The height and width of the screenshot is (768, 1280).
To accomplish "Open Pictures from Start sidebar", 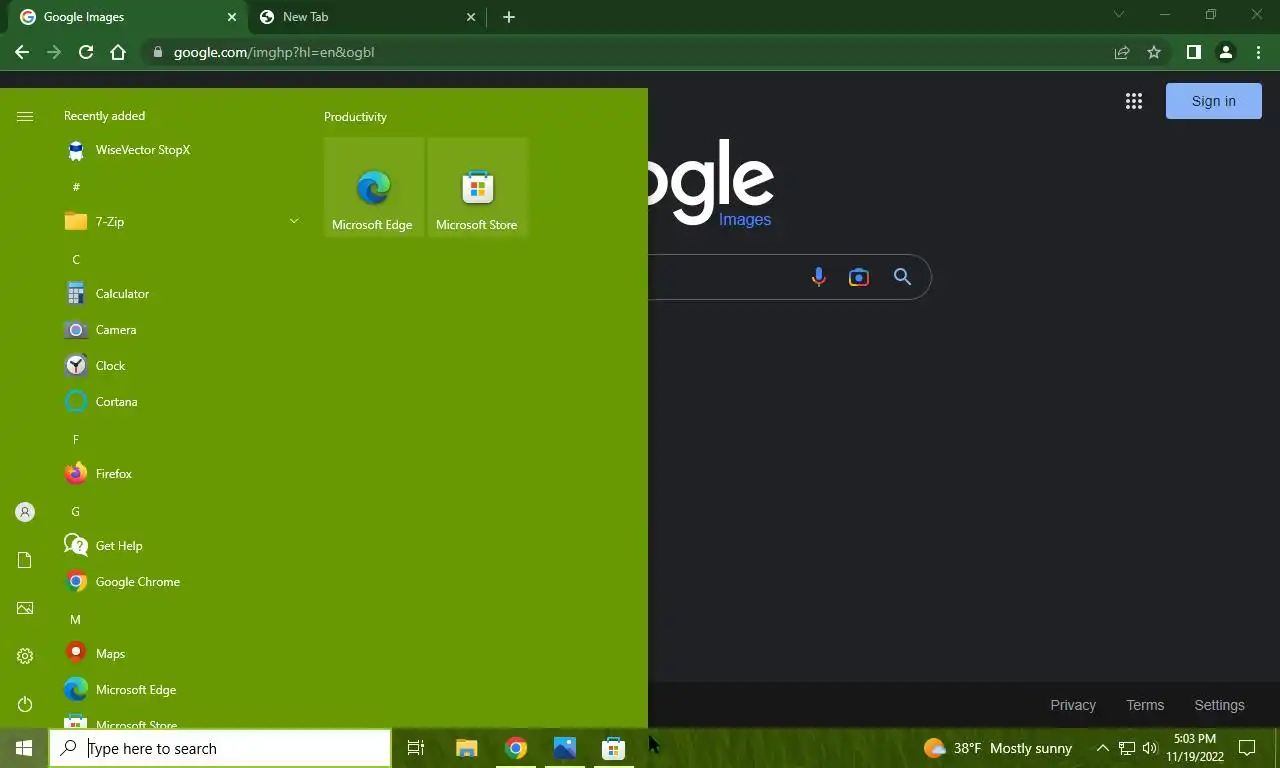I will coord(25,608).
